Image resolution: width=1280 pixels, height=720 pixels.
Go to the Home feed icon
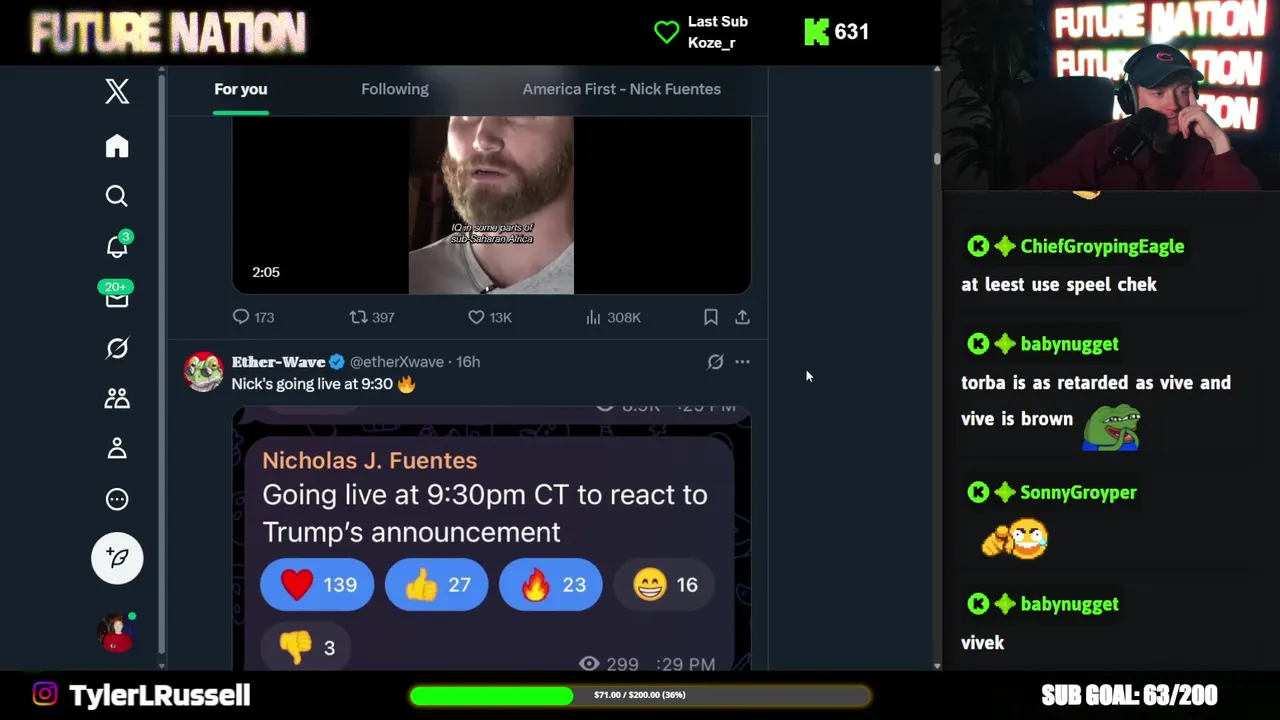click(117, 146)
